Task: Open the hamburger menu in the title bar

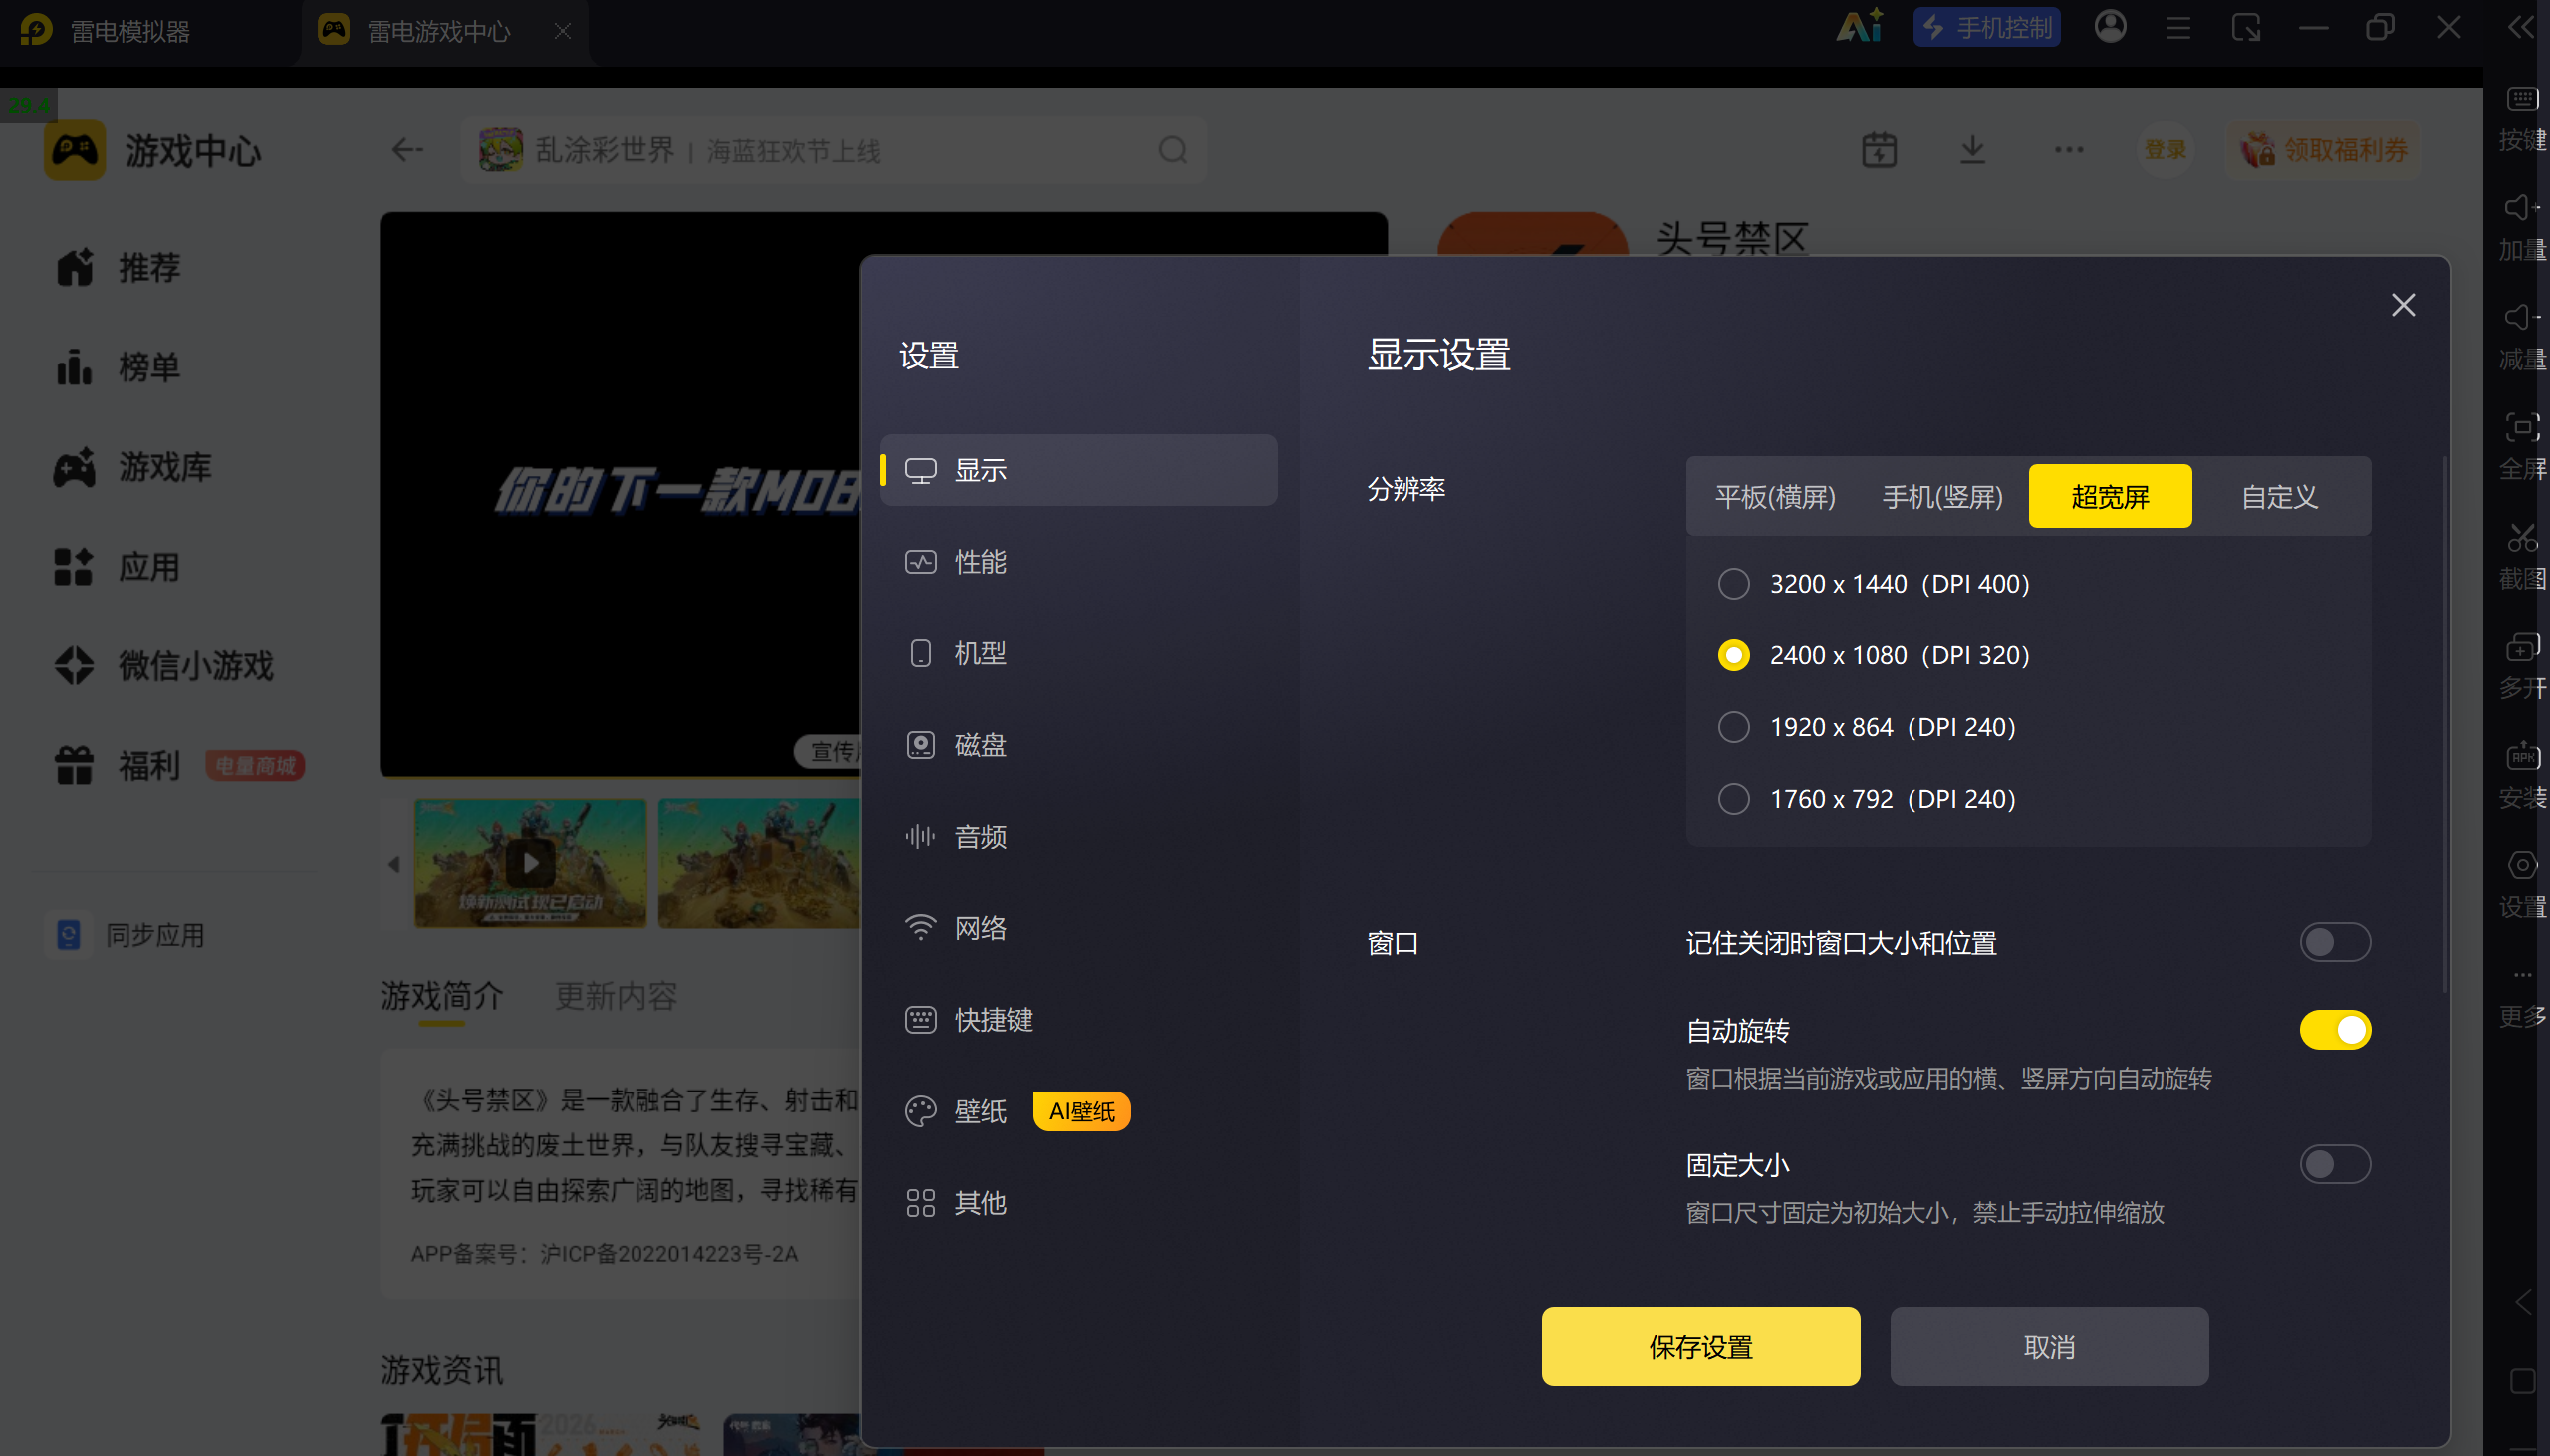Action: coord(2178,28)
